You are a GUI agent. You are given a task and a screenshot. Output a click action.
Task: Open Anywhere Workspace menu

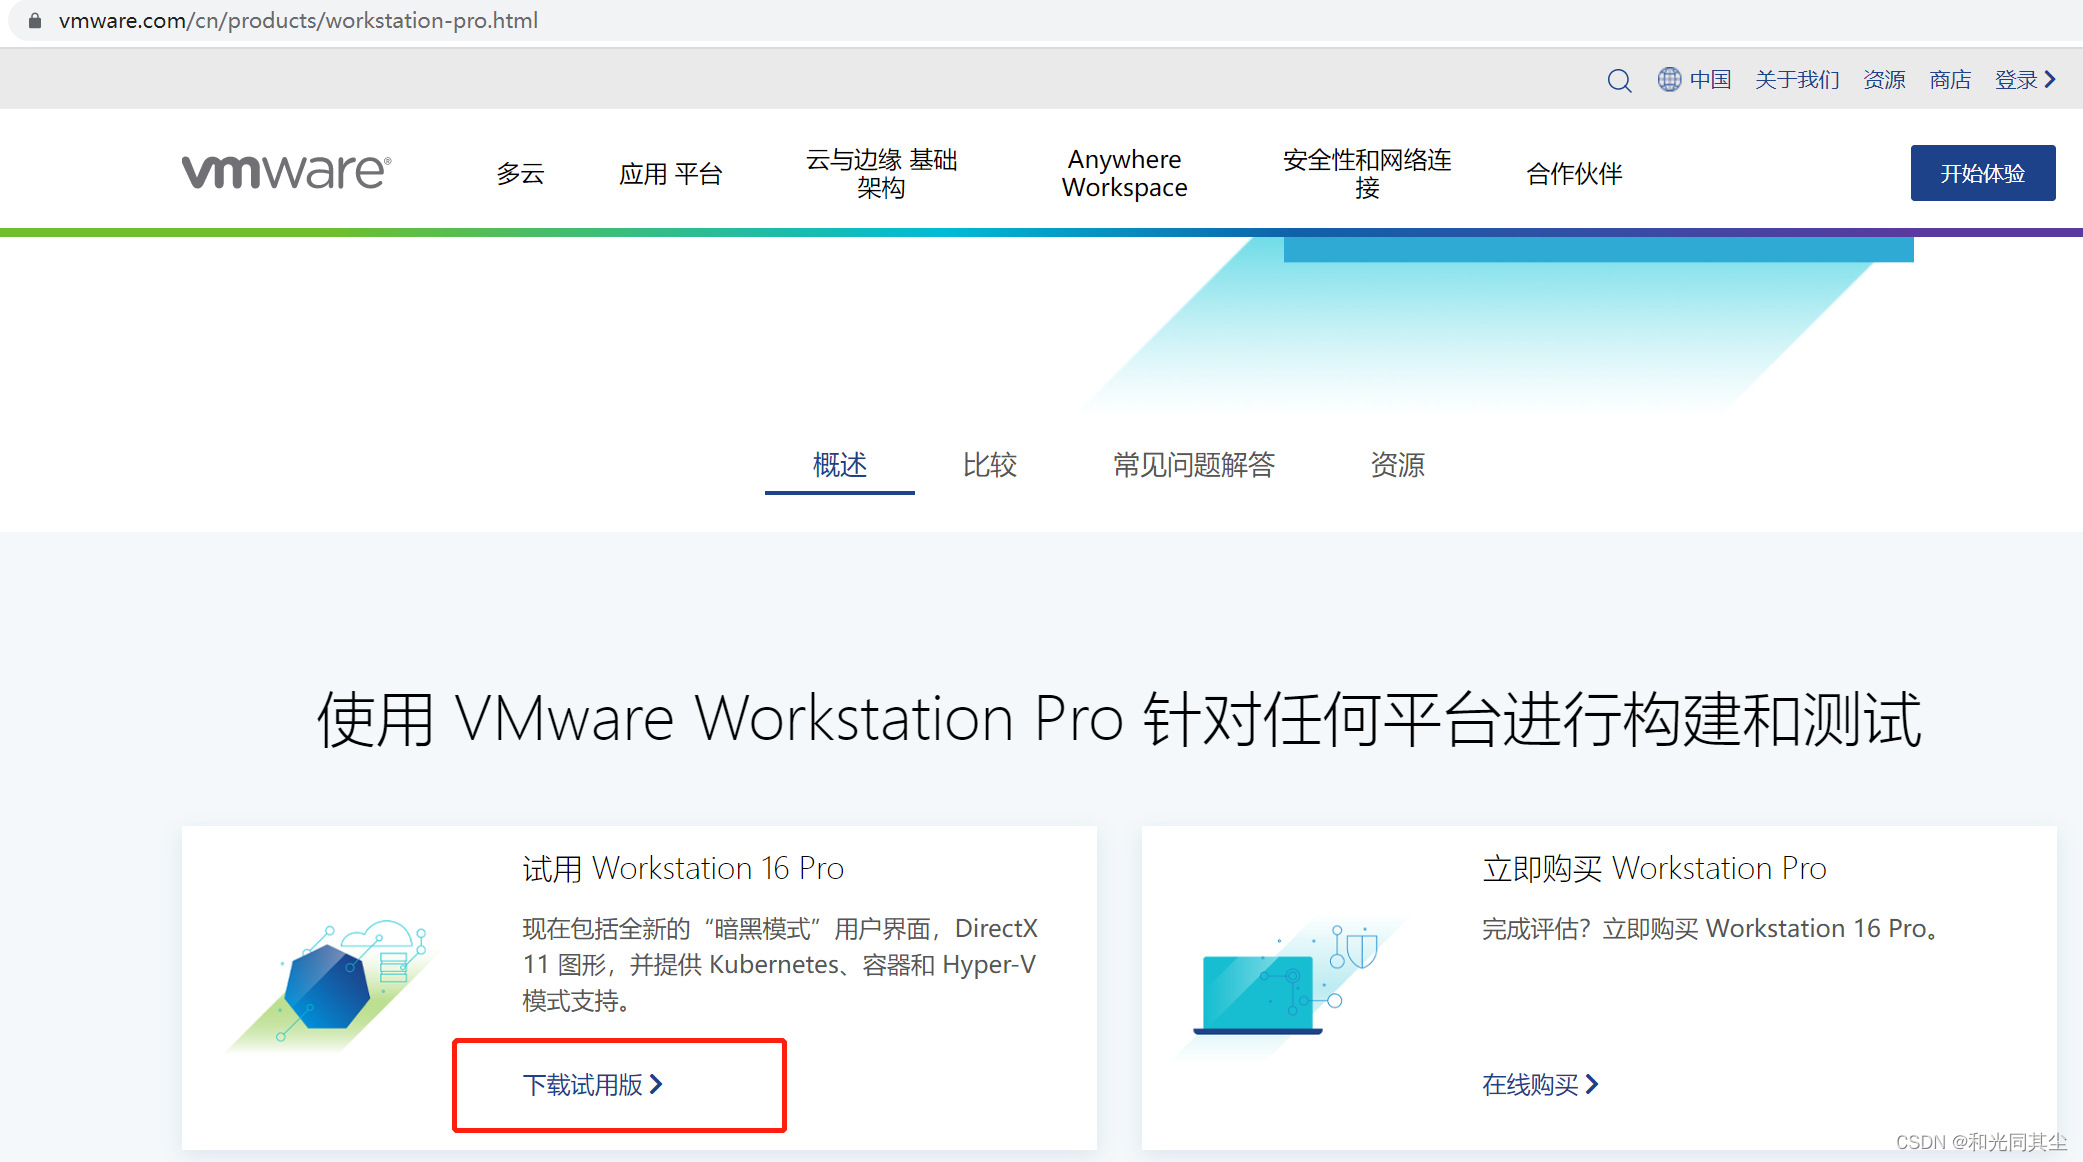(x=1124, y=173)
